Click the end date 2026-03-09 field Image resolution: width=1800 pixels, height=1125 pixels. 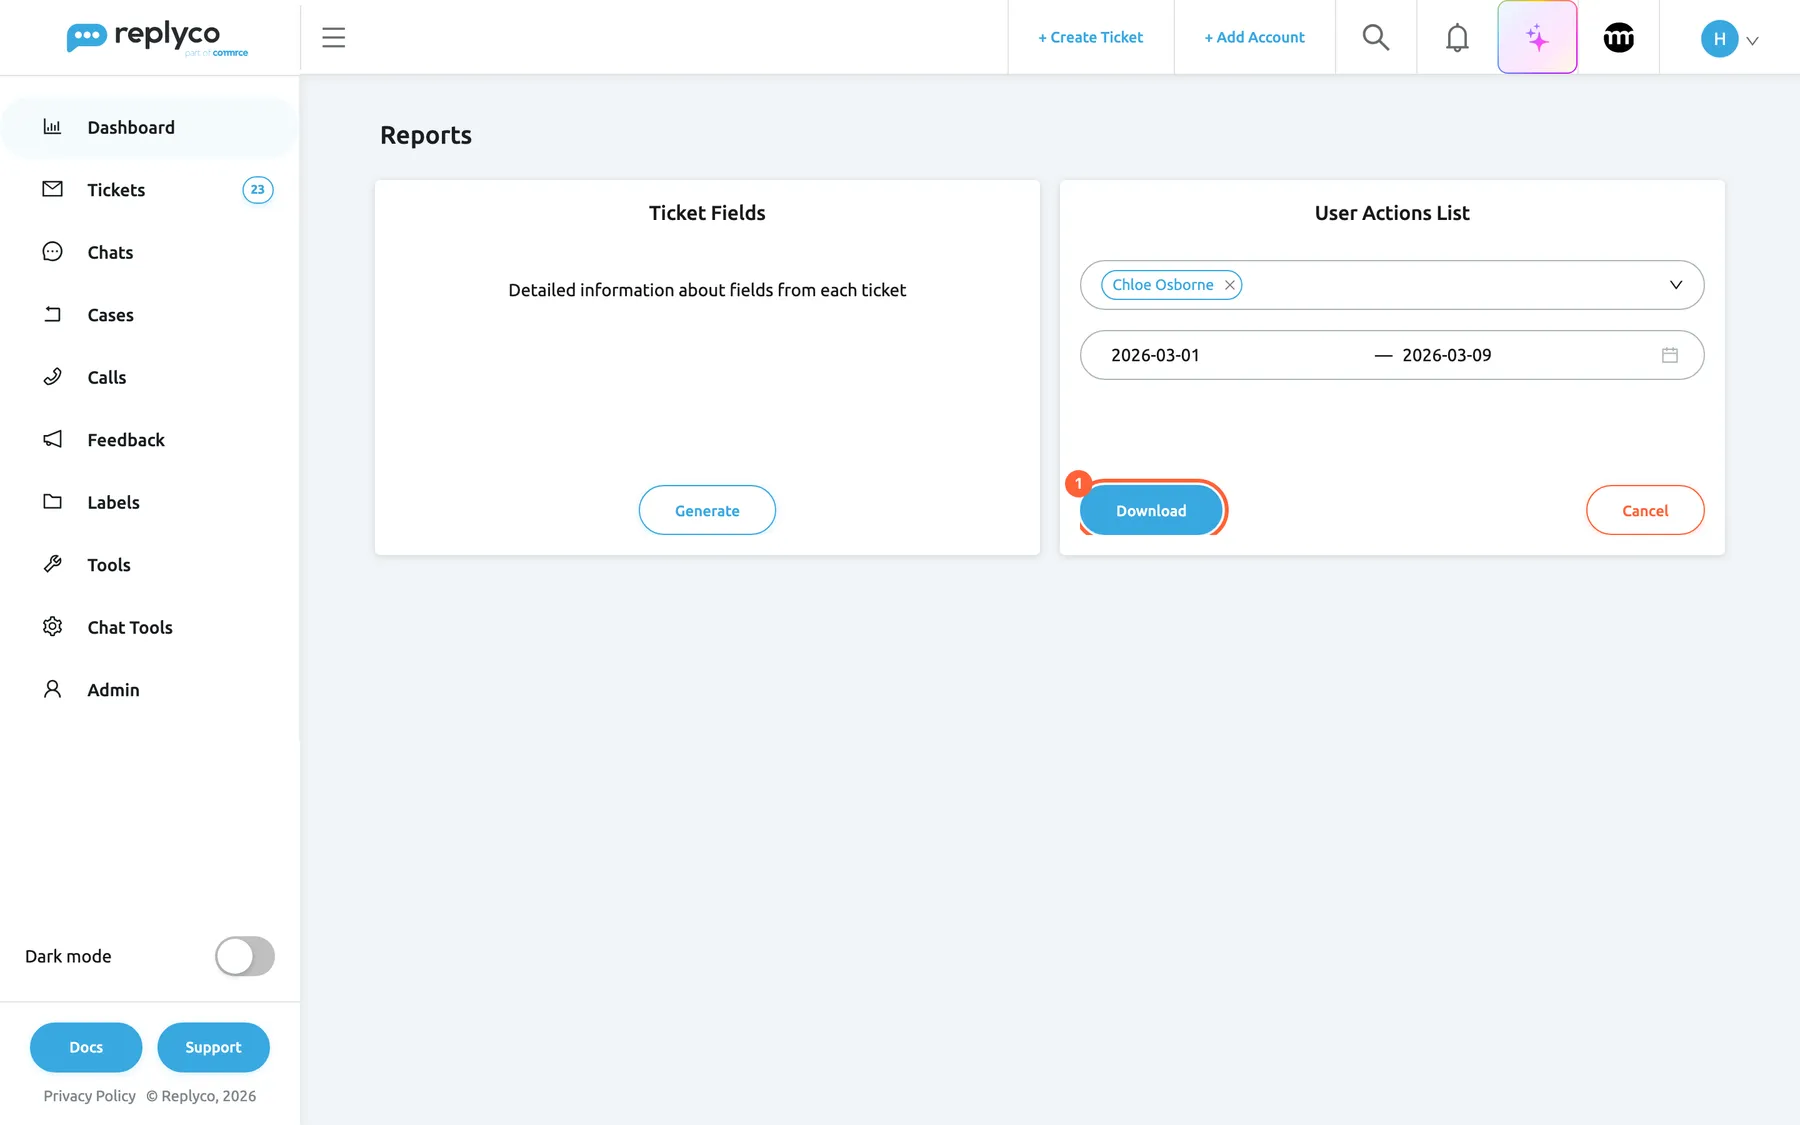(1446, 355)
